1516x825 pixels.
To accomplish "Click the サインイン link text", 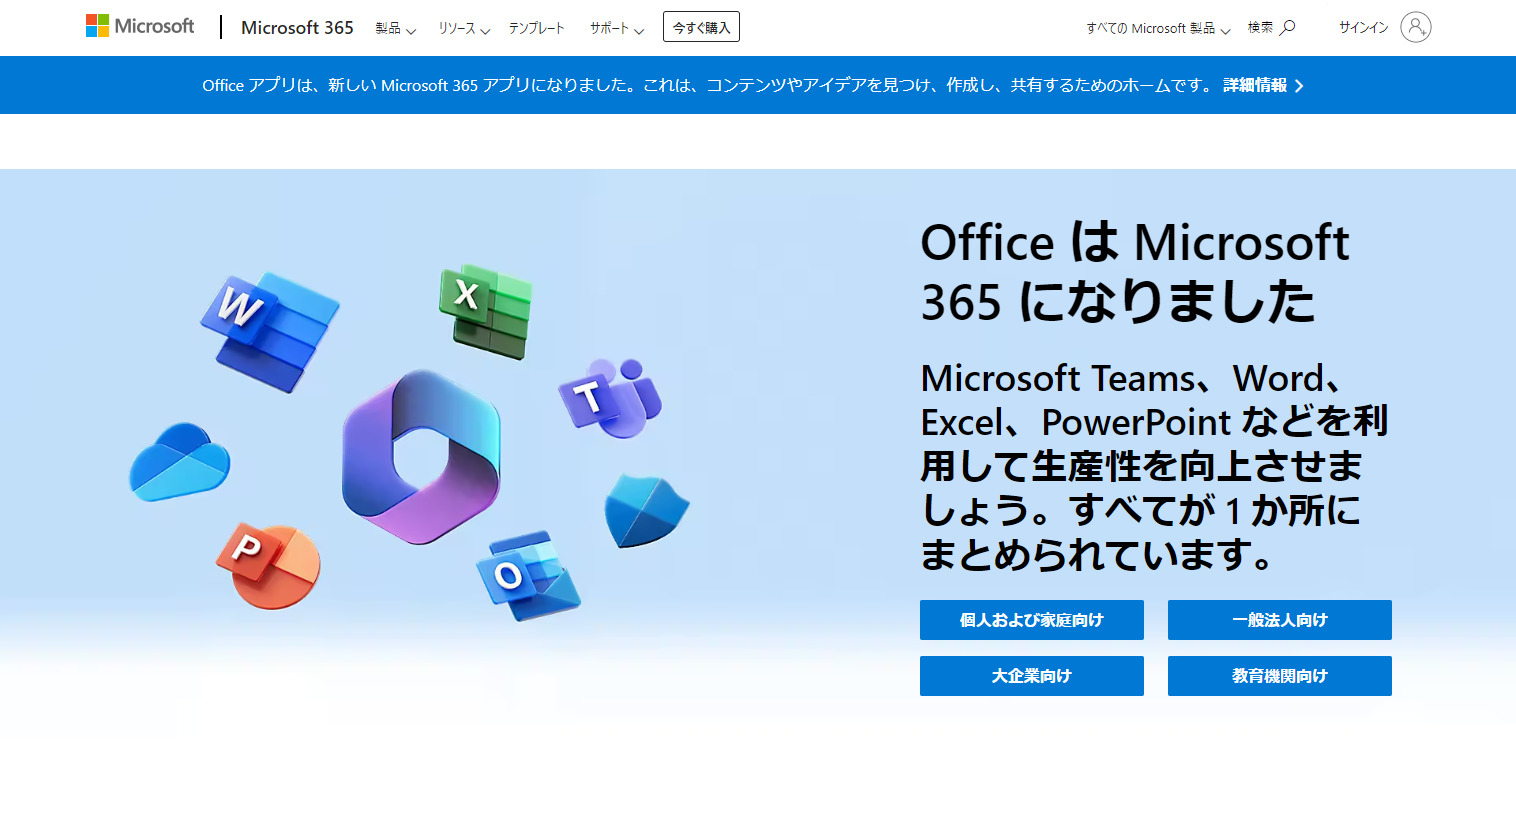I will pos(1364,27).
